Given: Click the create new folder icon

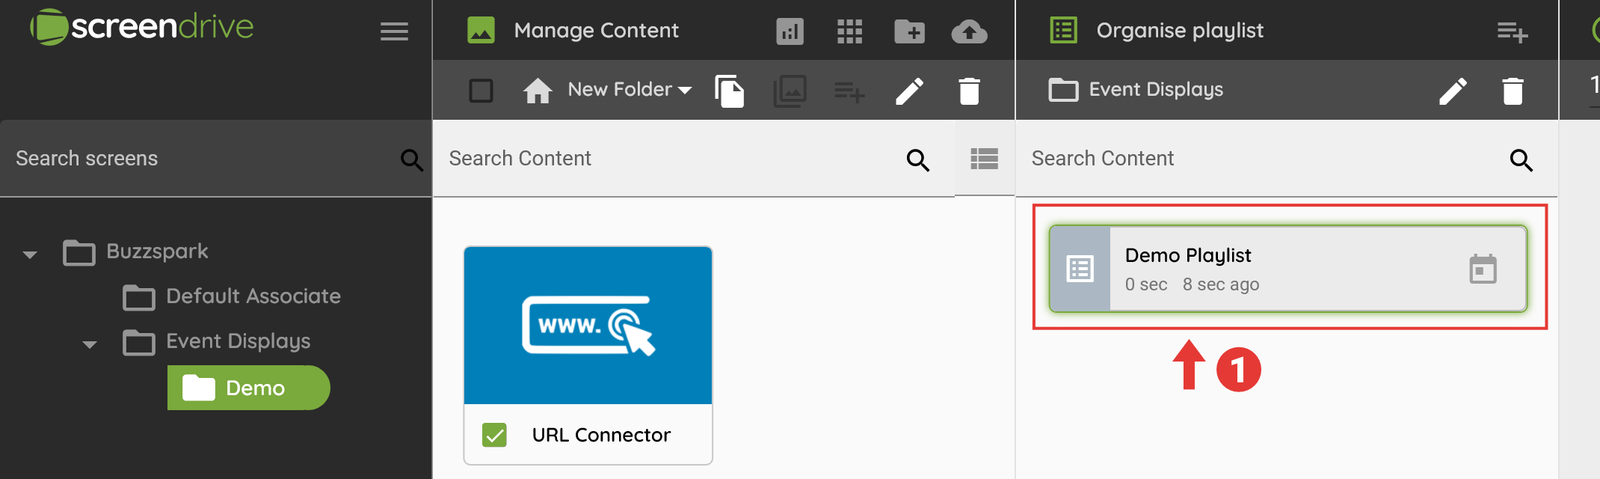Looking at the screenshot, I should pyautogui.click(x=909, y=31).
